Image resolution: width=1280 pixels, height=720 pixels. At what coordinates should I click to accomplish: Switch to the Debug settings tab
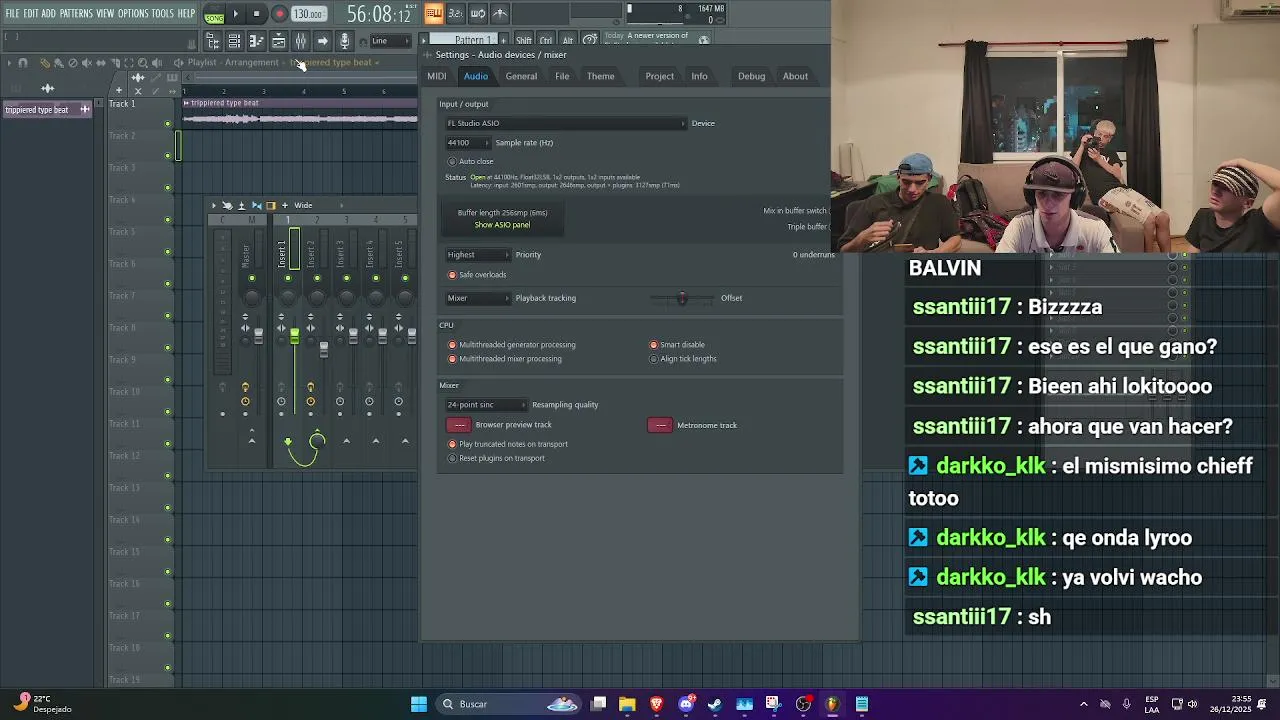pyautogui.click(x=751, y=76)
